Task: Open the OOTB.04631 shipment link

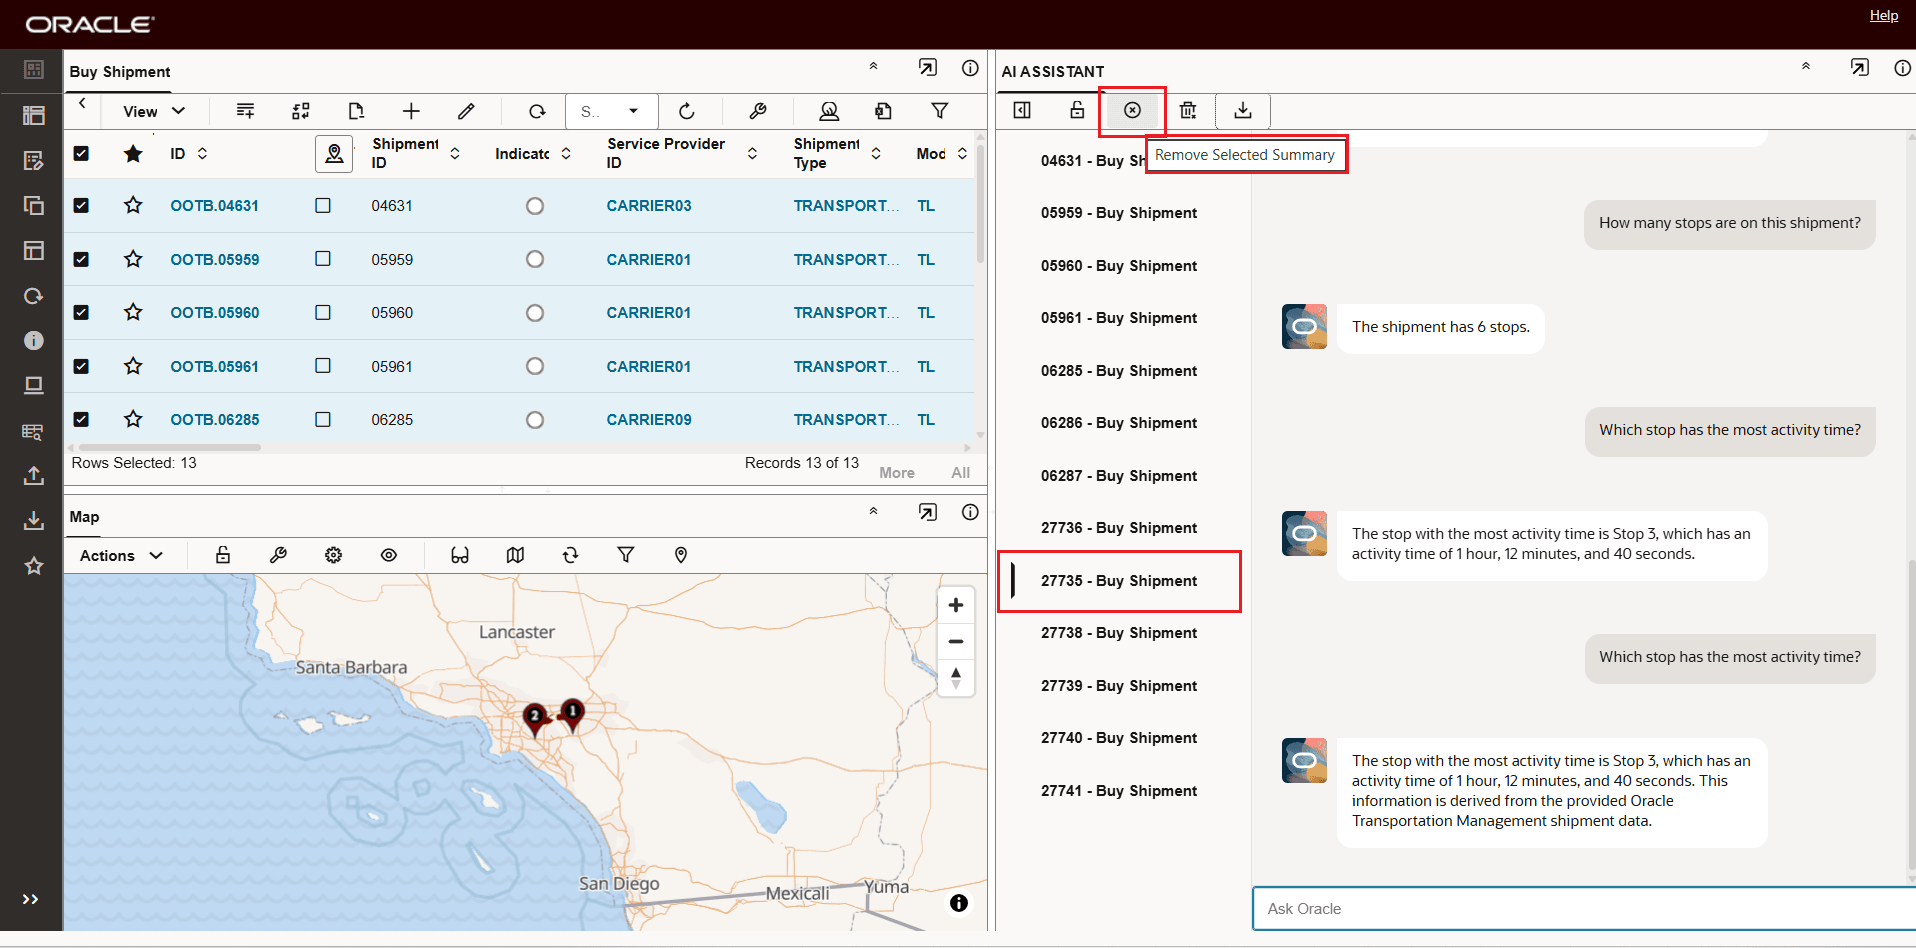Action: tap(214, 206)
